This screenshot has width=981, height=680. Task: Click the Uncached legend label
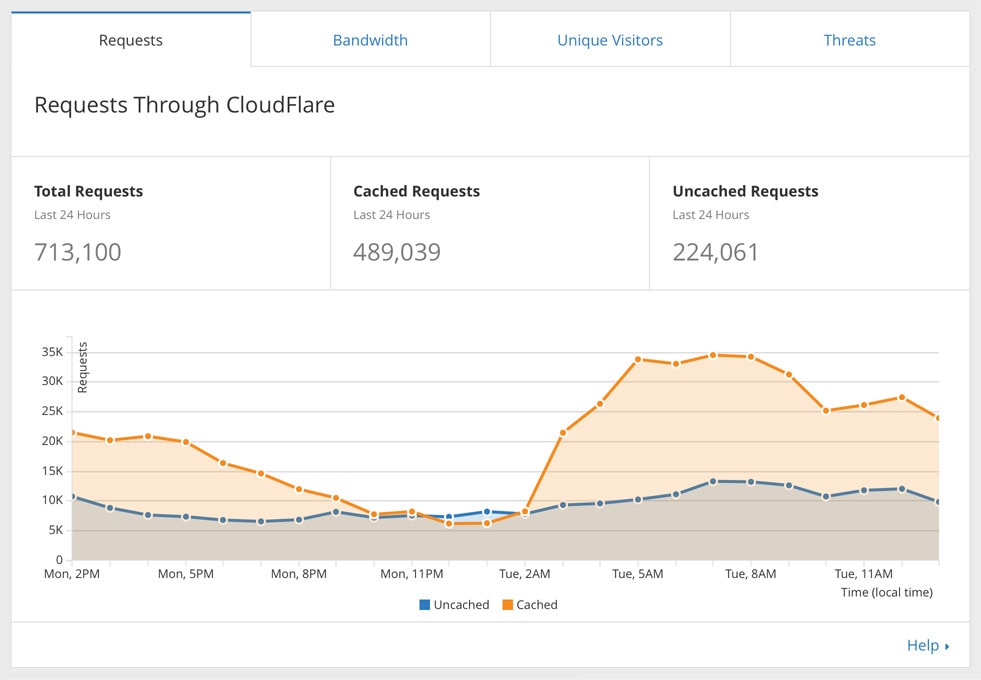461,605
